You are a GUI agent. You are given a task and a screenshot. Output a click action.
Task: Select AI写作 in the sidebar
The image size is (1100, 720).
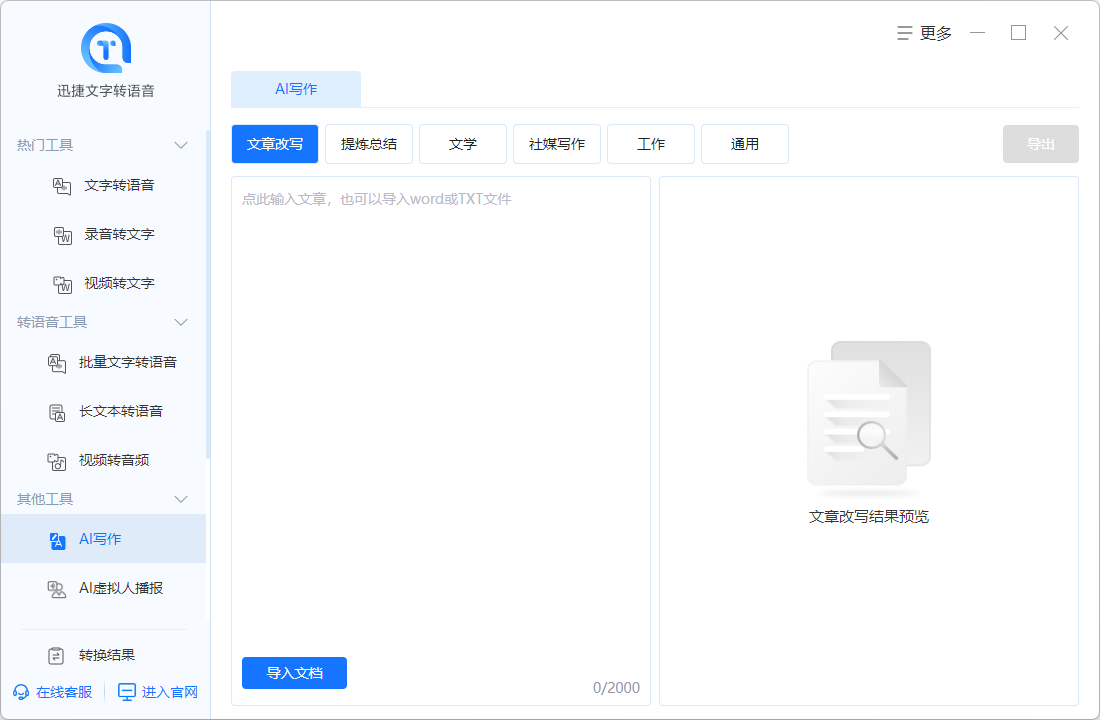pos(103,539)
